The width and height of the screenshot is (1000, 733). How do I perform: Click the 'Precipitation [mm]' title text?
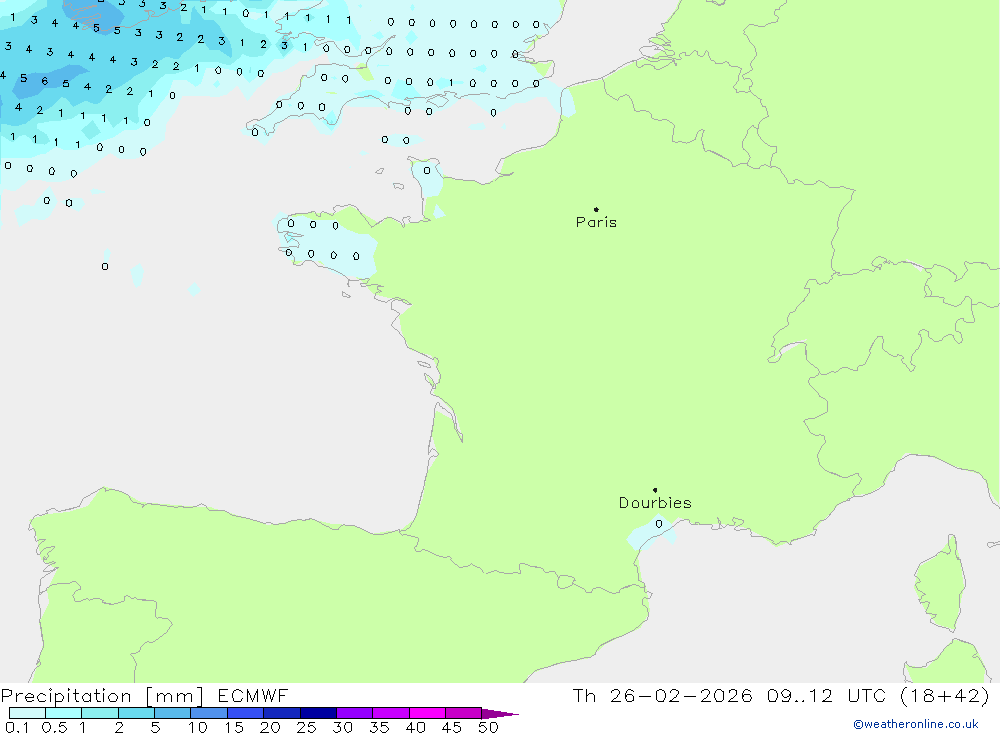pos(102,696)
